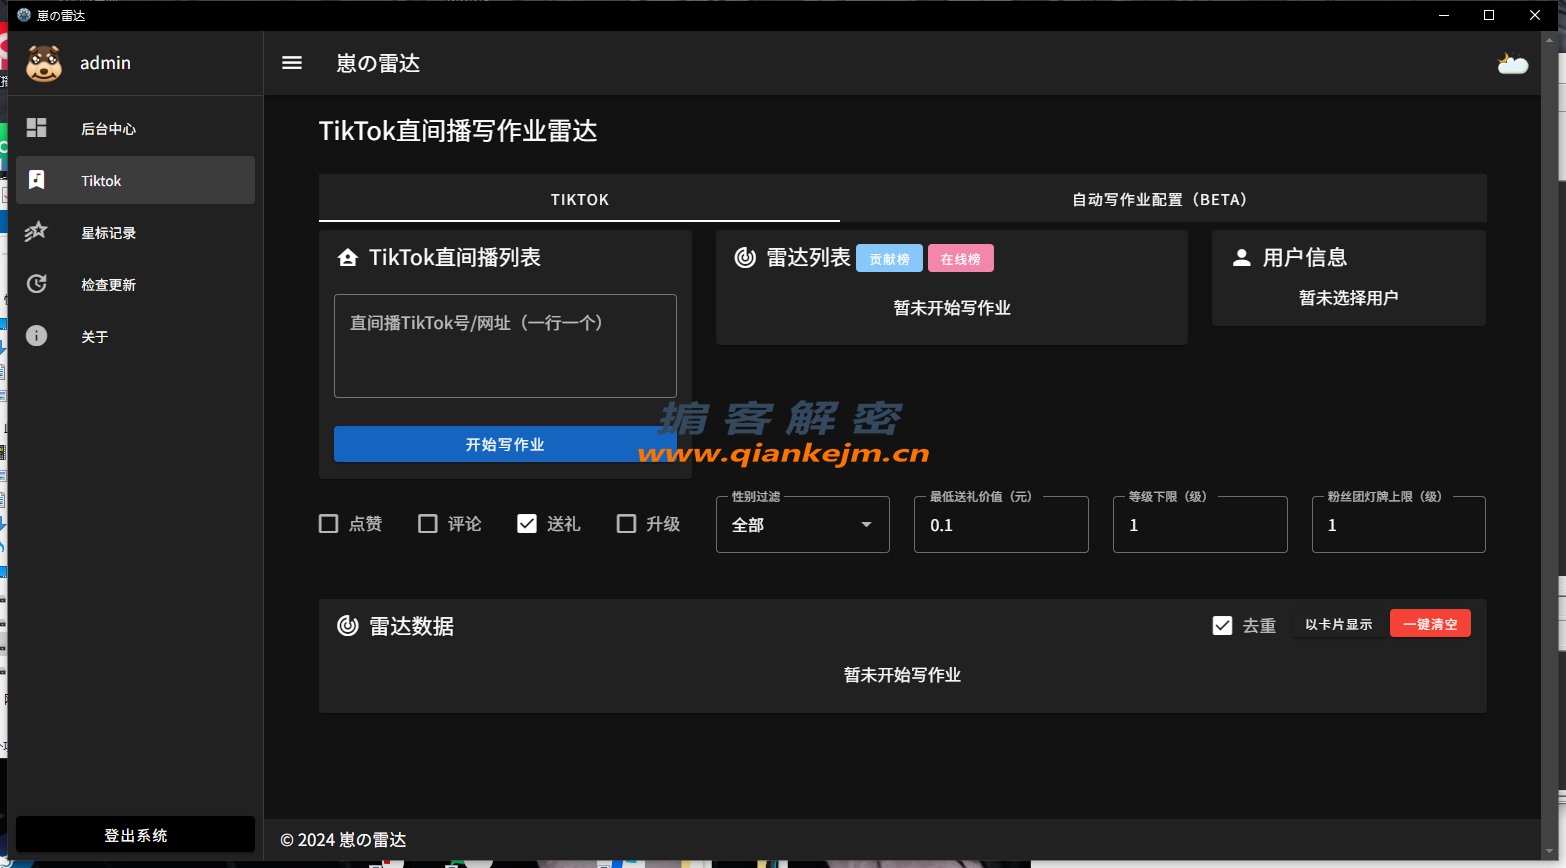Viewport: 1566px width, 868px height.
Task: Click the 登出系统 button
Action: click(x=136, y=835)
